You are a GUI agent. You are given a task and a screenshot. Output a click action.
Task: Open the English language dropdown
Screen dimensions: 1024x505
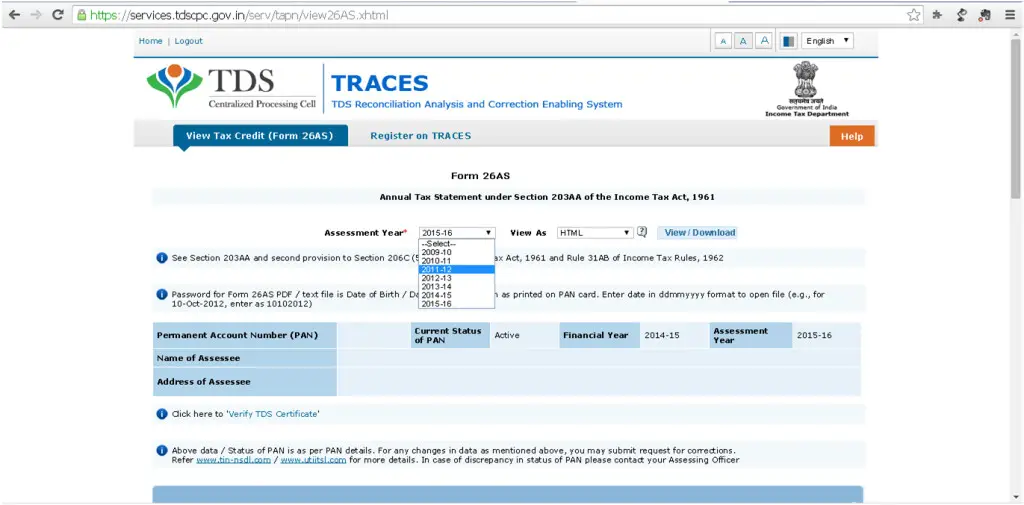(827, 41)
